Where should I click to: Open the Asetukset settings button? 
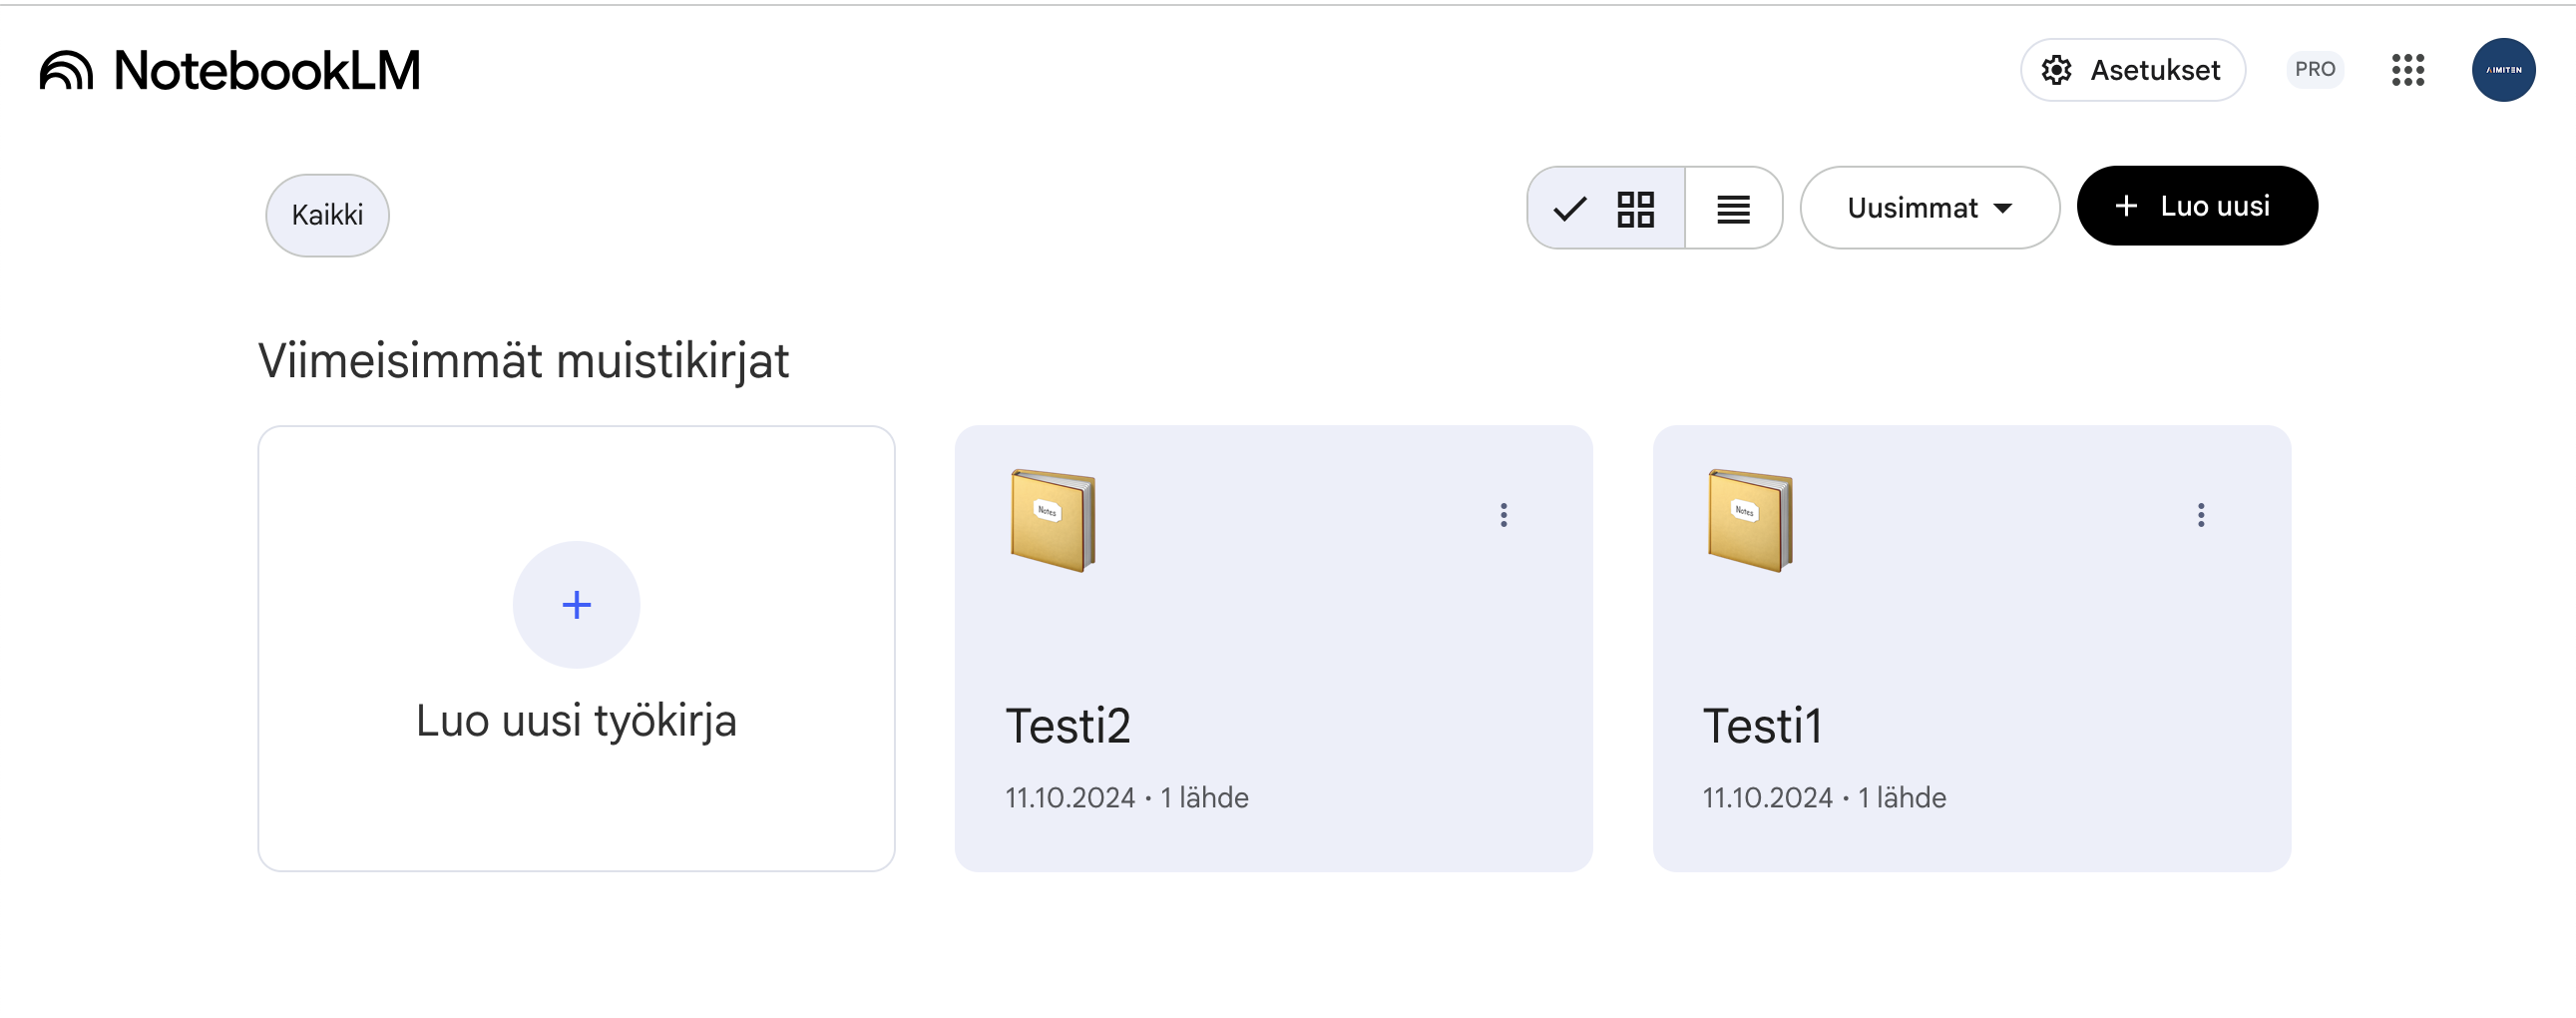[x=2132, y=70]
